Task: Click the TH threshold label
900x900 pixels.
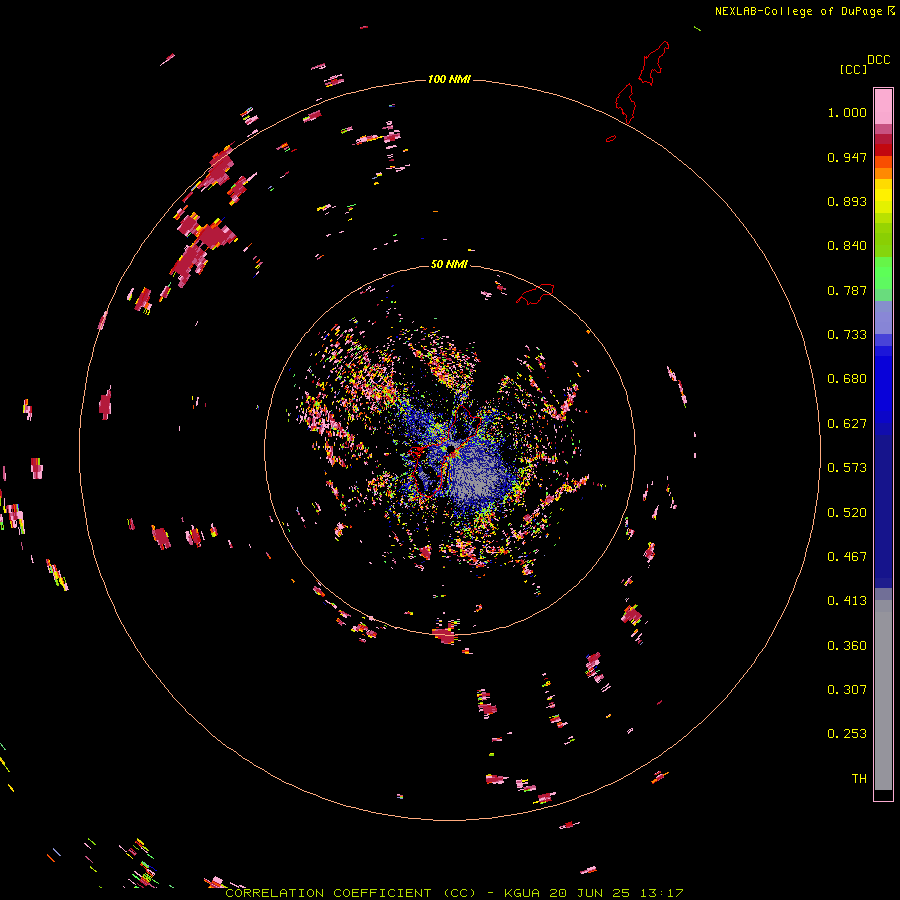Action: (859, 779)
